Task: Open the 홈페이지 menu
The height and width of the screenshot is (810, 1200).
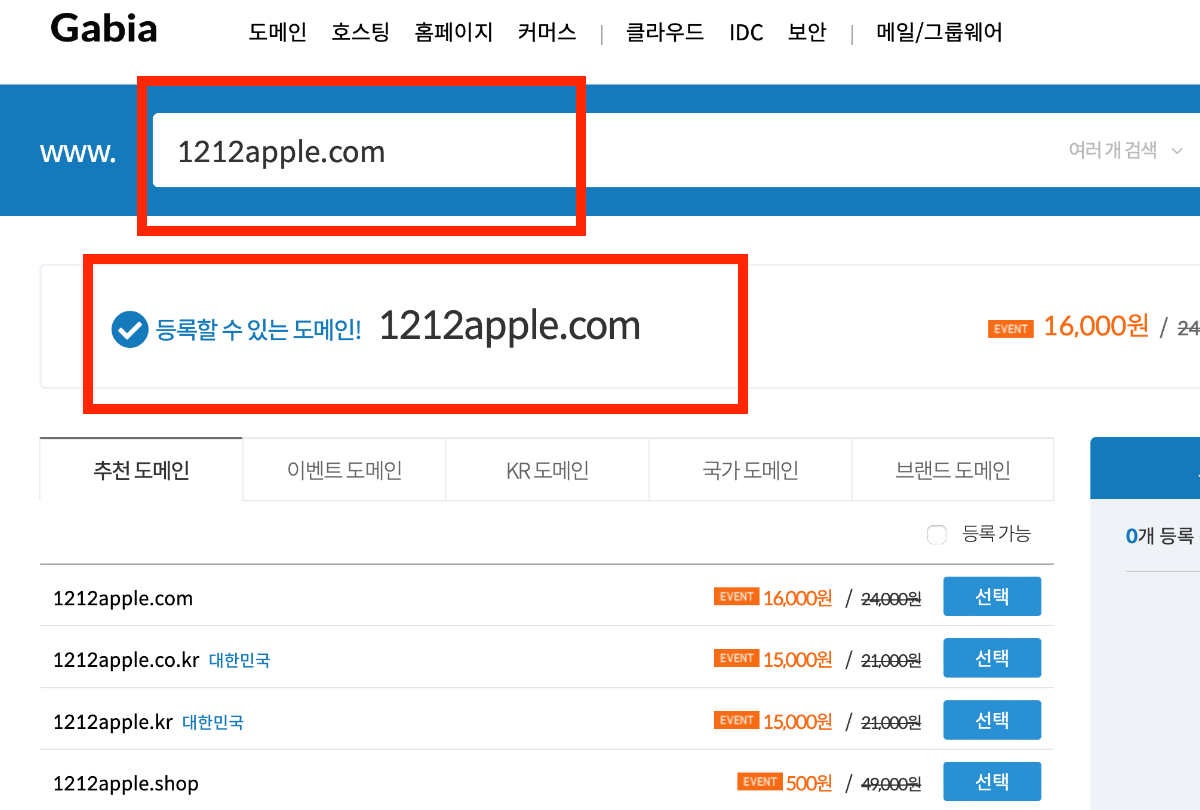Action: click(454, 33)
